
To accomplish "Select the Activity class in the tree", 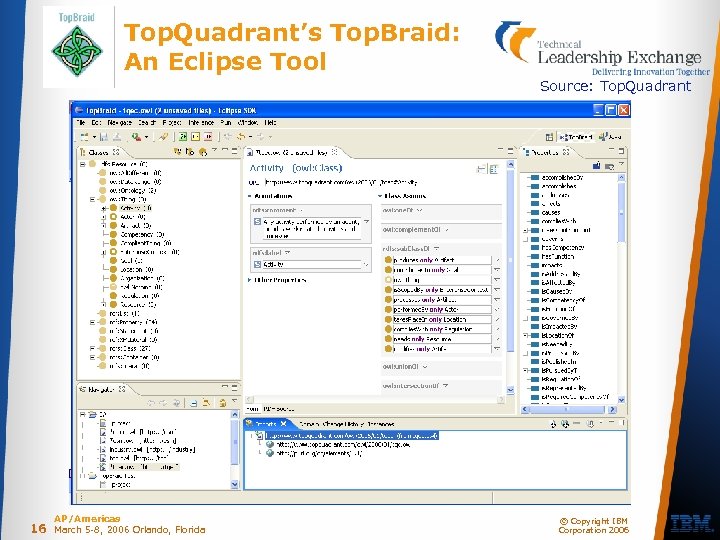I will click(x=136, y=208).
